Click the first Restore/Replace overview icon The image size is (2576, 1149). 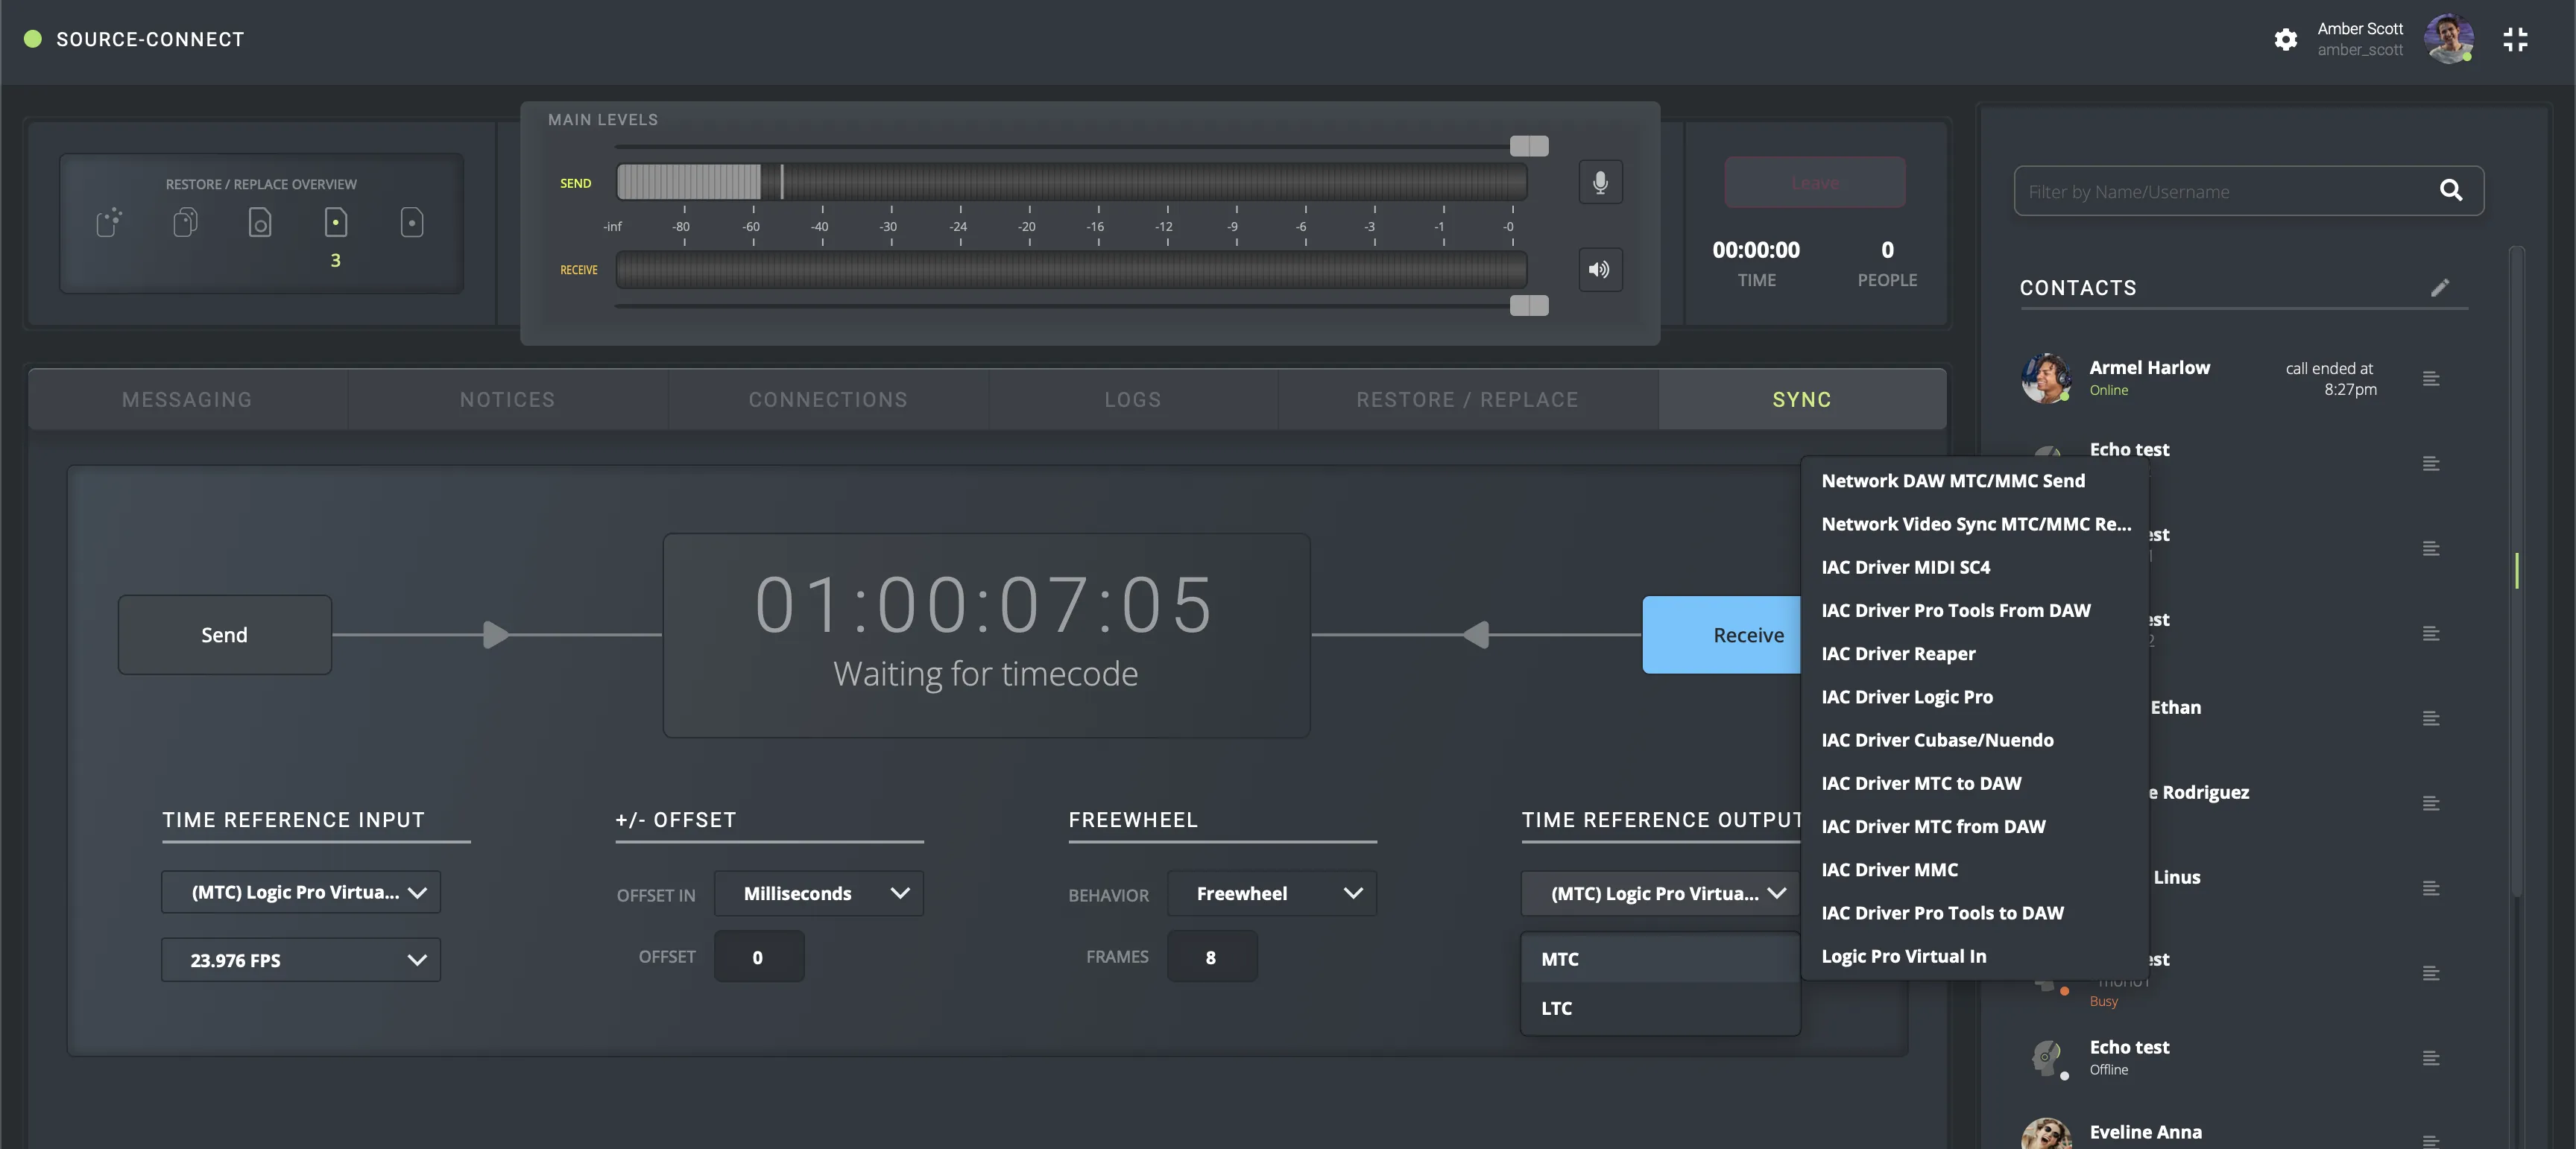click(109, 222)
